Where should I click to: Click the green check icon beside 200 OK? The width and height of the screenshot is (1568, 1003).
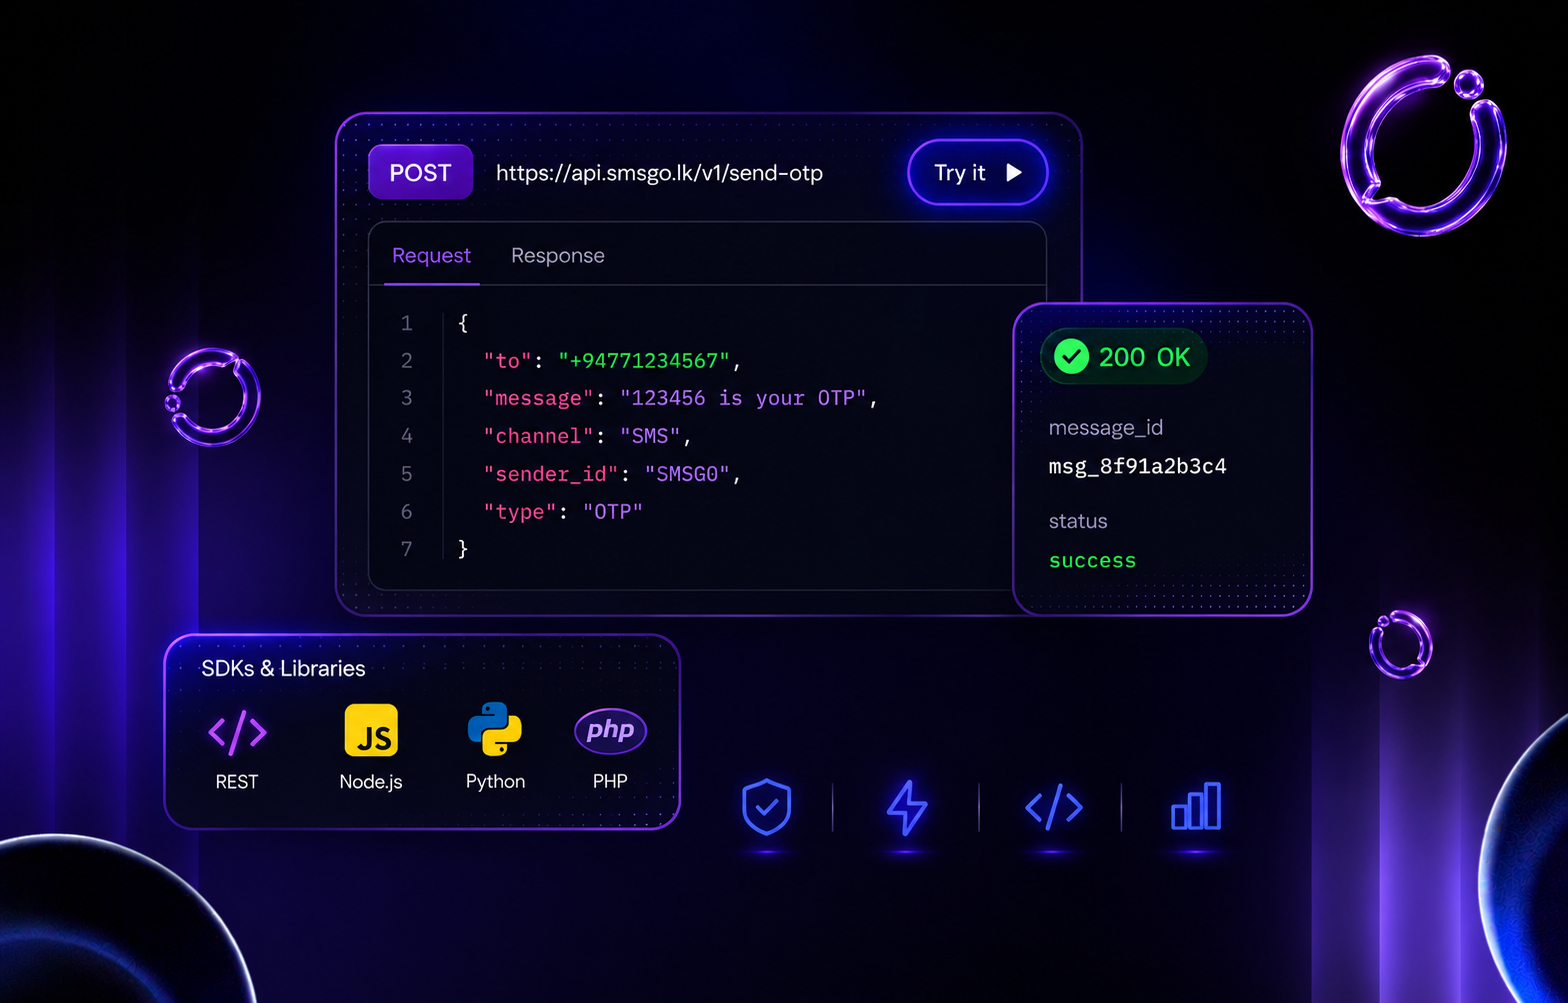pyautogui.click(x=1071, y=357)
